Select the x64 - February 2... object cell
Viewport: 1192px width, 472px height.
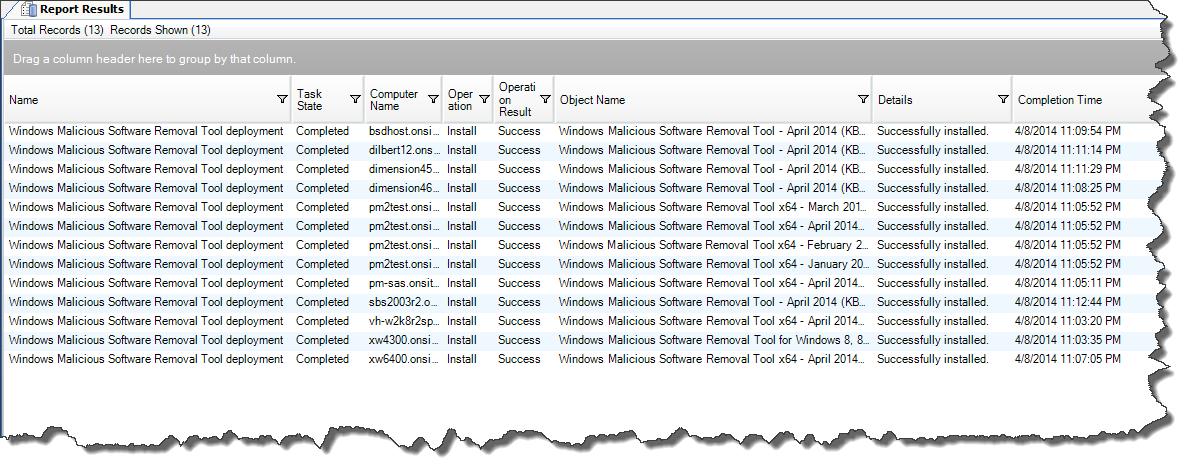714,245
